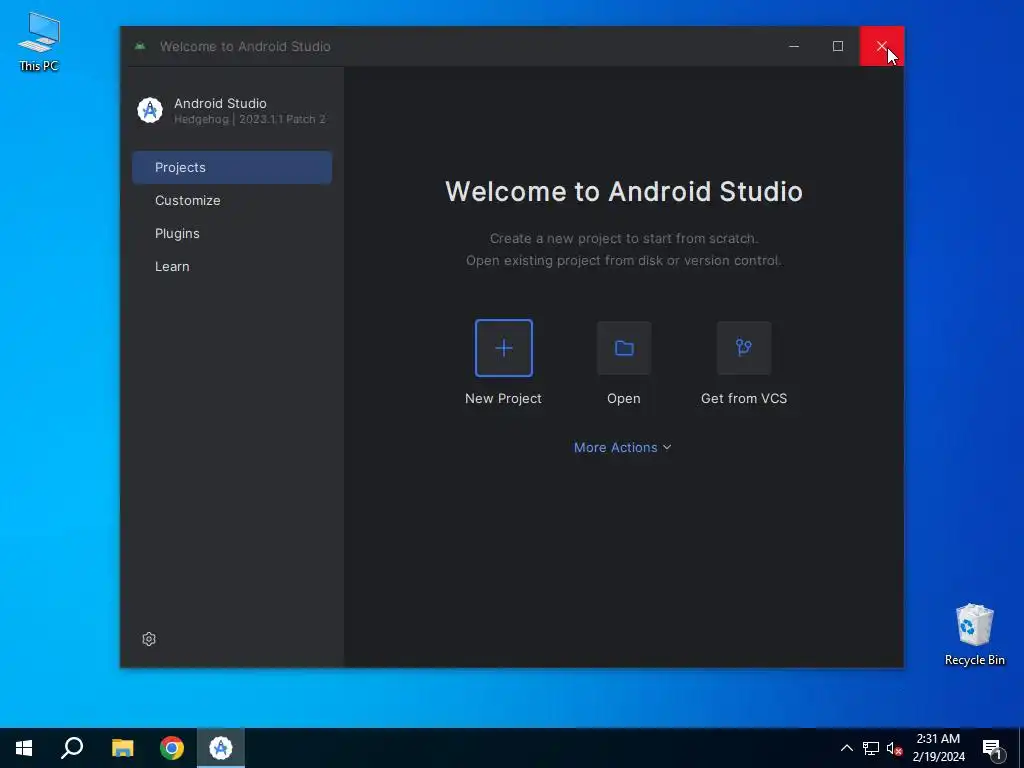This screenshot has width=1024, height=768.
Task: Show hidden system tray icons
Action: click(x=846, y=748)
